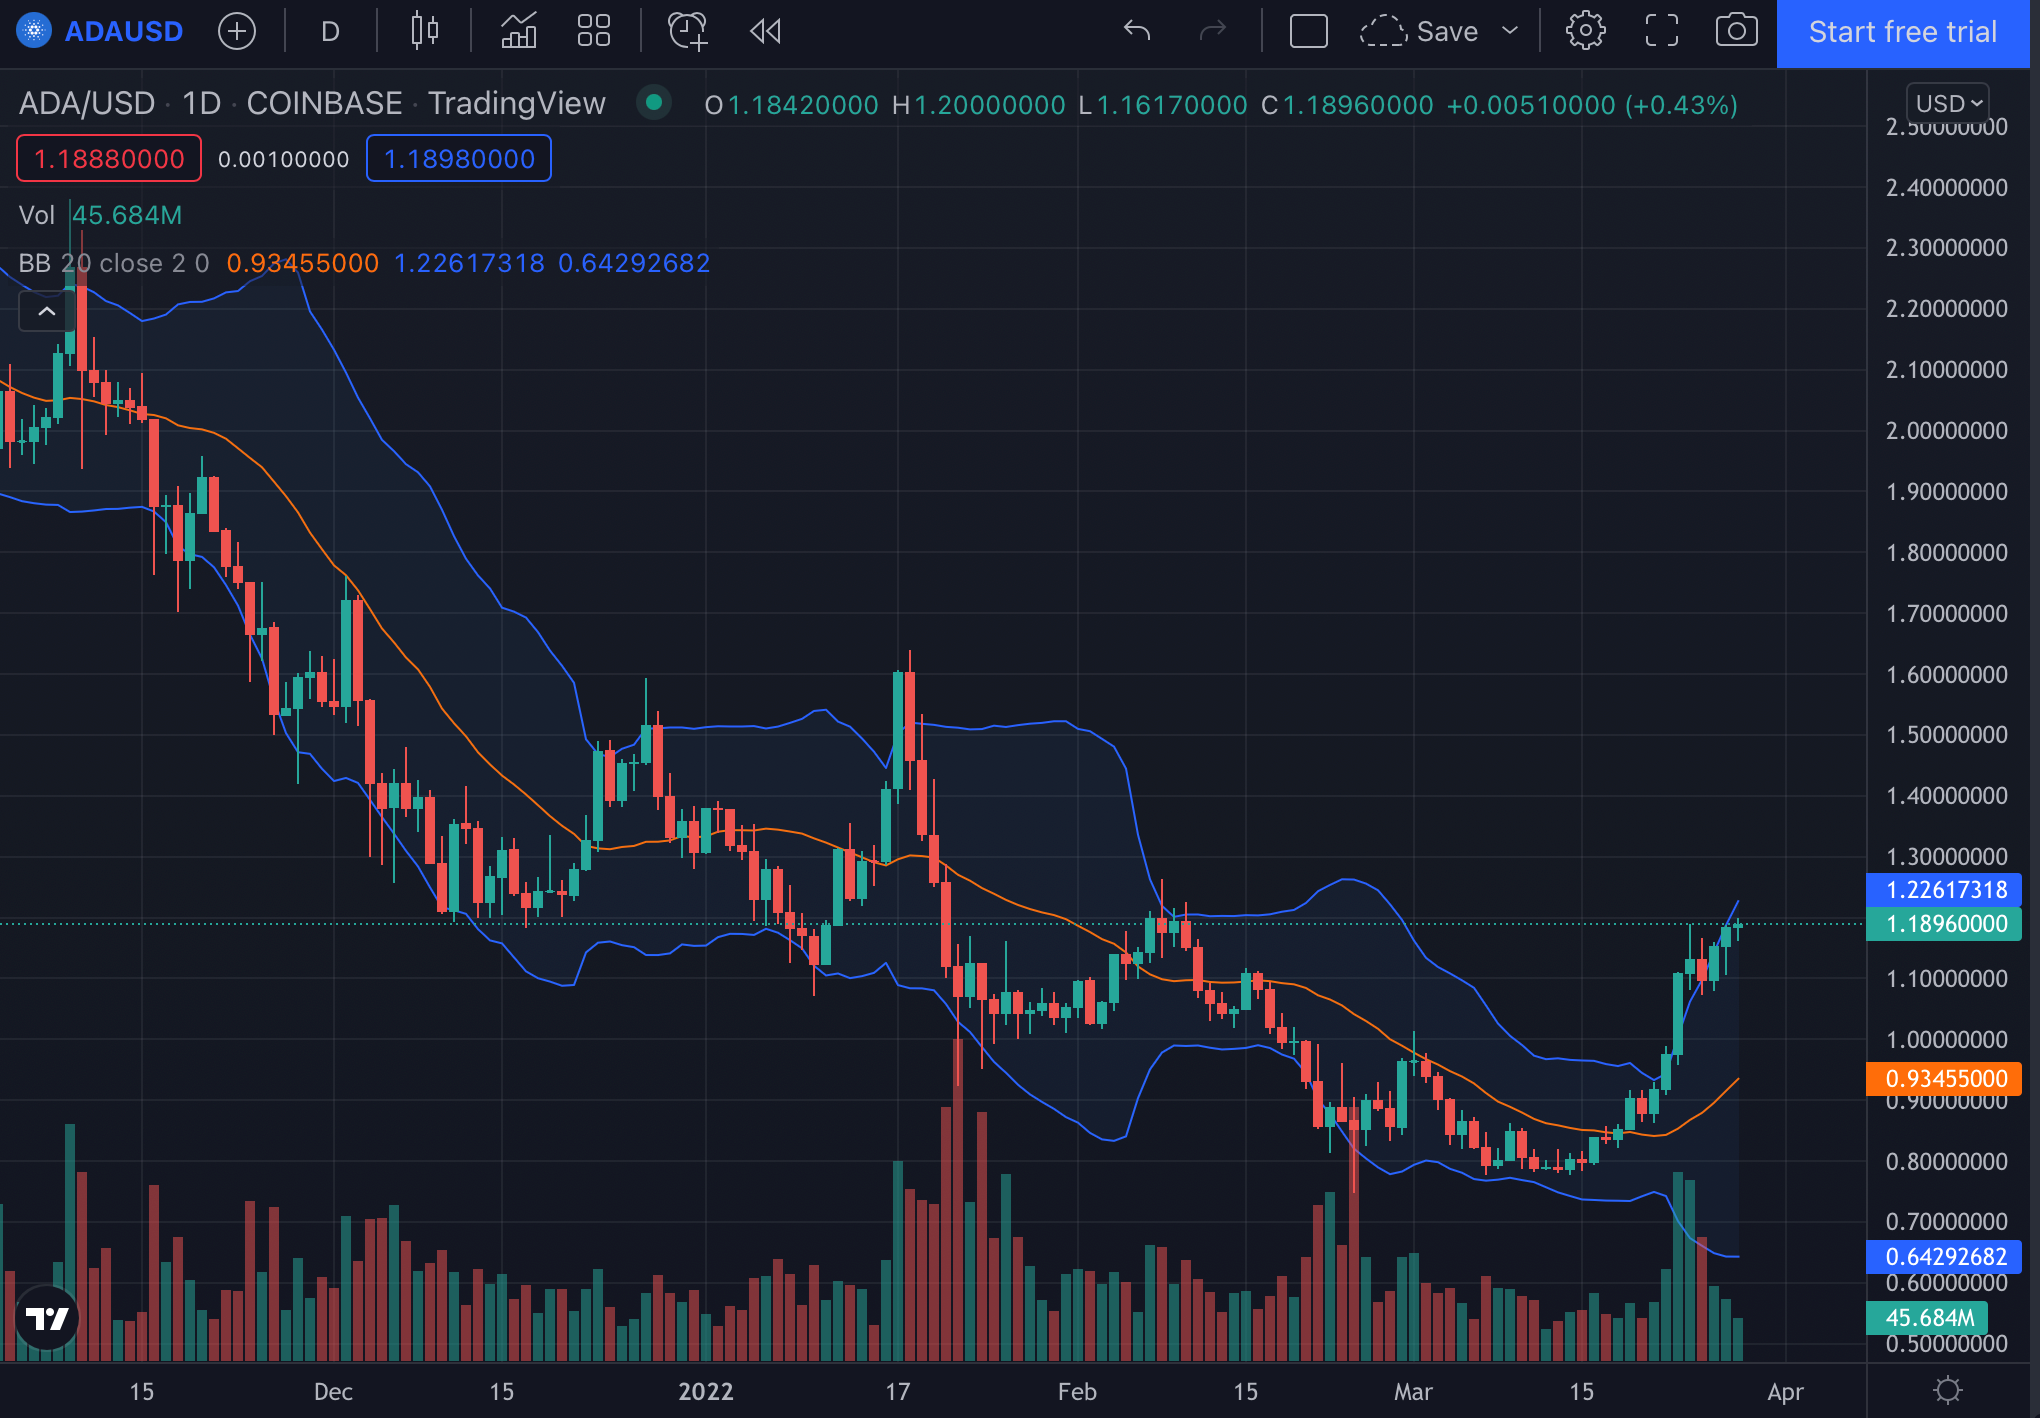This screenshot has width=2040, height=1418.
Task: Click the 1.18960000 current price label
Action: [1945, 924]
